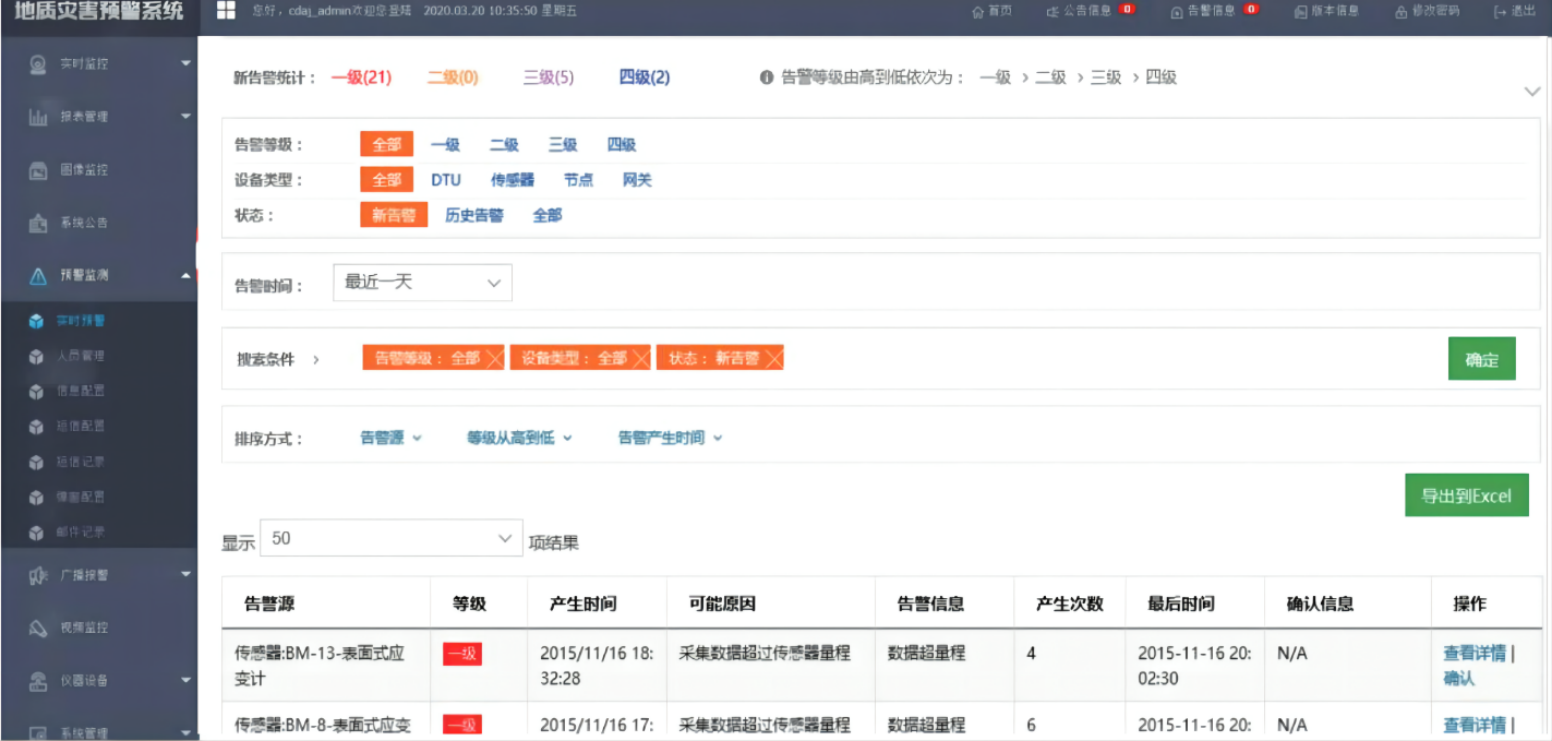Click the green 确定 button
The height and width of the screenshot is (741, 1552).
click(1481, 359)
